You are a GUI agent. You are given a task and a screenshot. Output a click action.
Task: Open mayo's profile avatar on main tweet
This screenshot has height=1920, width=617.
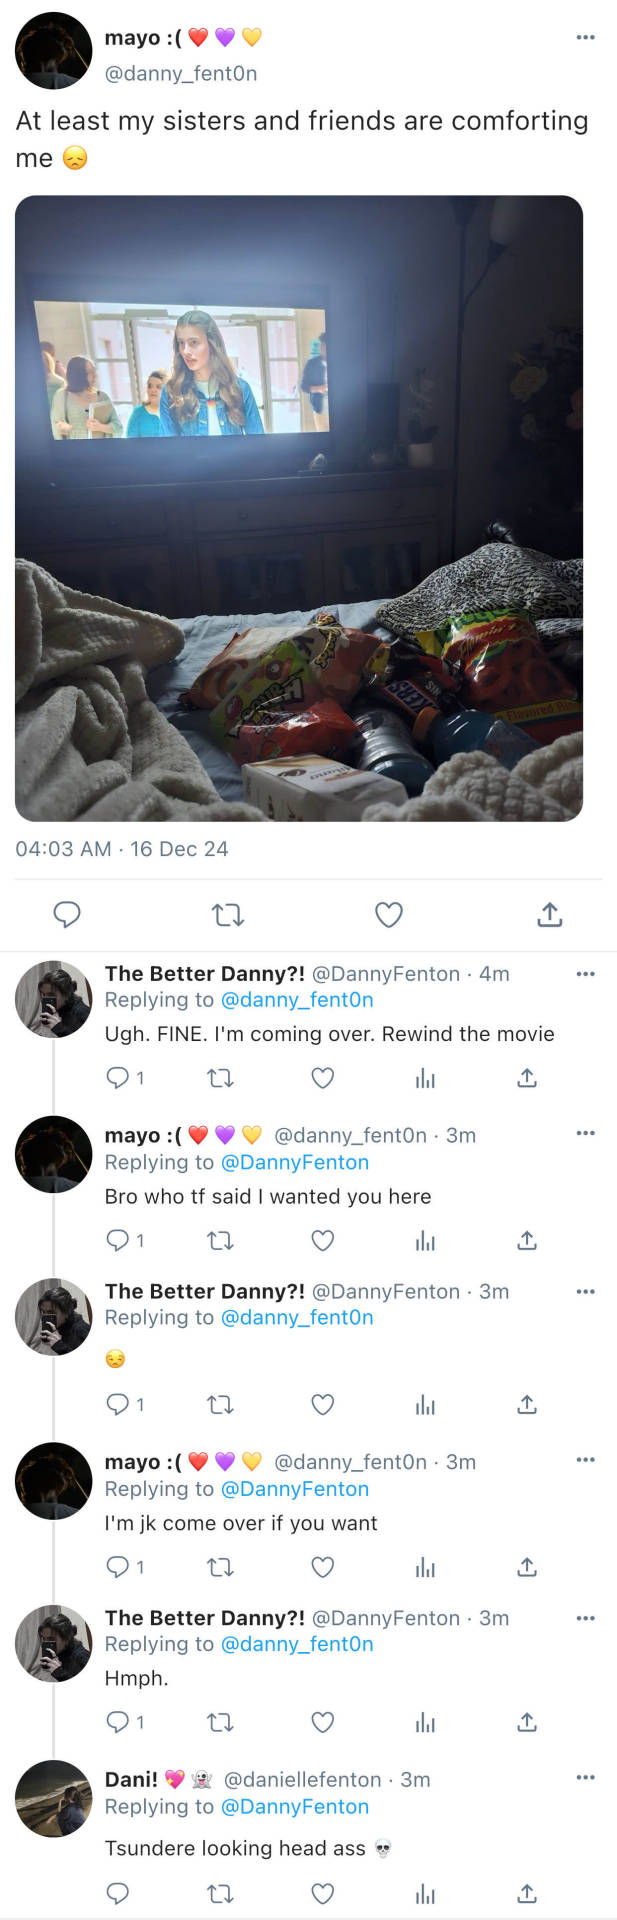53,51
